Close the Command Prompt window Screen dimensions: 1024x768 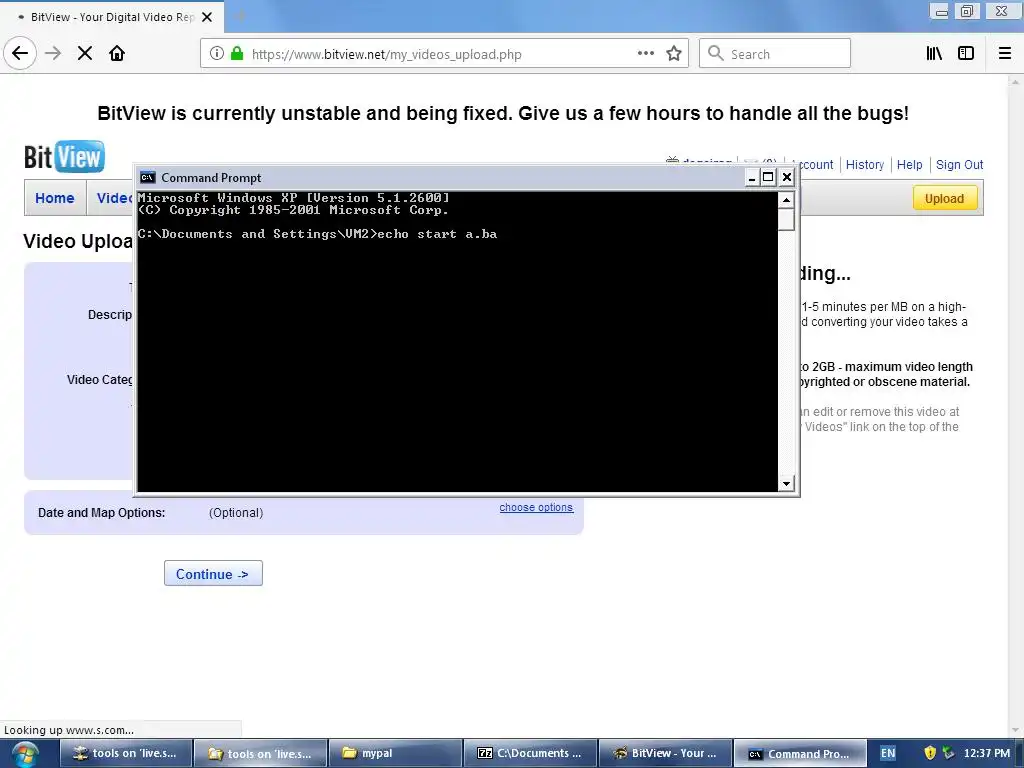(x=787, y=177)
